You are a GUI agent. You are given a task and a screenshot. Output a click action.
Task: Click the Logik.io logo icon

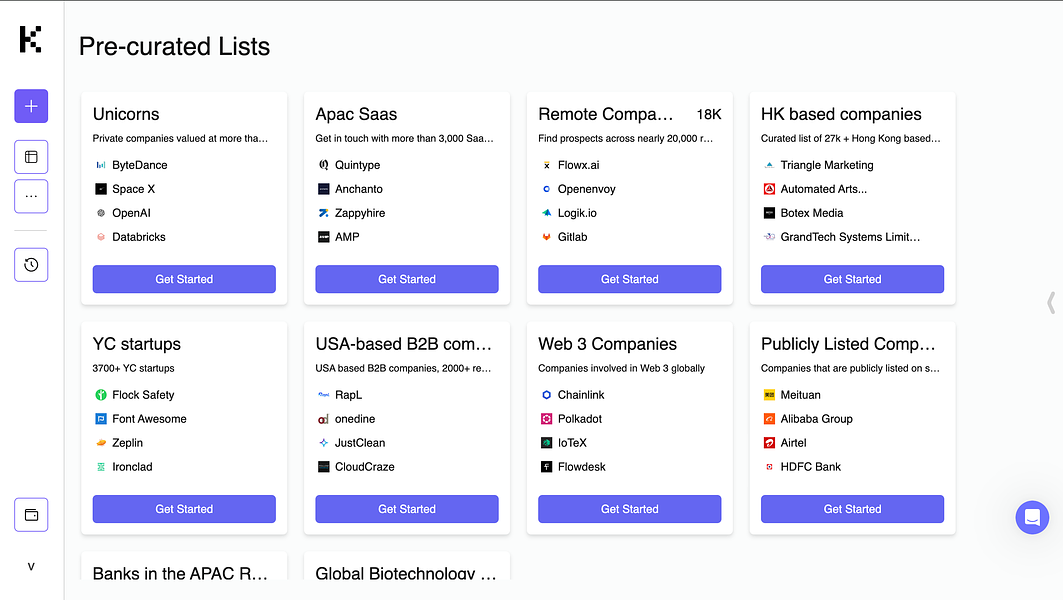(546, 213)
